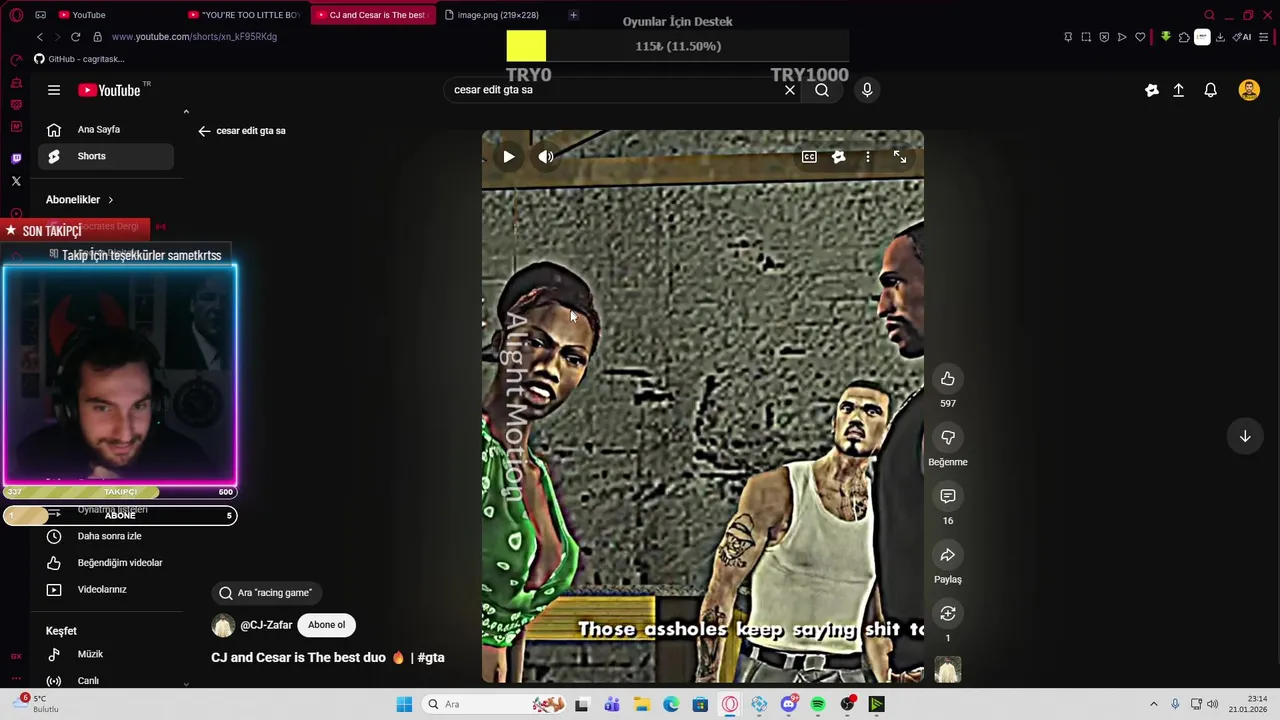The width and height of the screenshot is (1280, 720).
Task: Go to the next Short with down arrow
Action: coord(1245,437)
